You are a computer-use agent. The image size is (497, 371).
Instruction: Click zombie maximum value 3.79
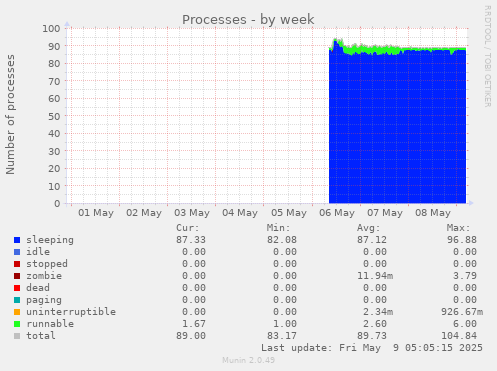click(x=465, y=276)
